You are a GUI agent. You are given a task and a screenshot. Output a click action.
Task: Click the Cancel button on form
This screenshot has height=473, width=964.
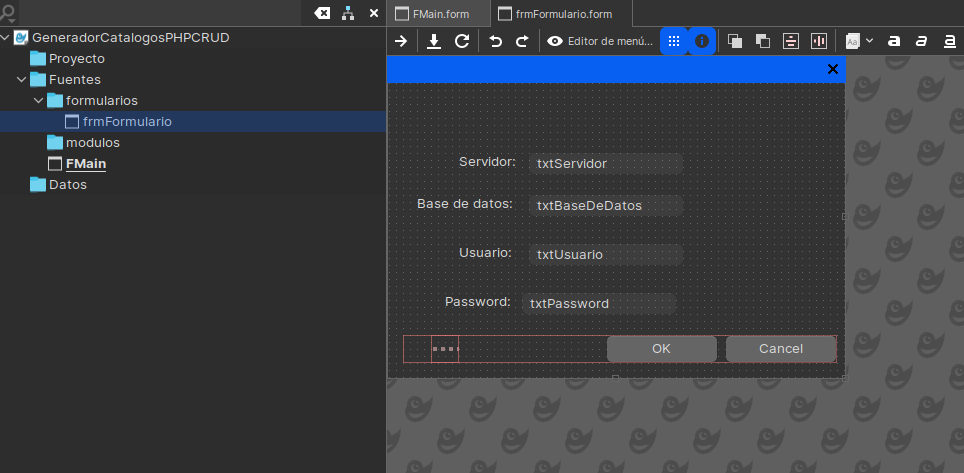780,348
